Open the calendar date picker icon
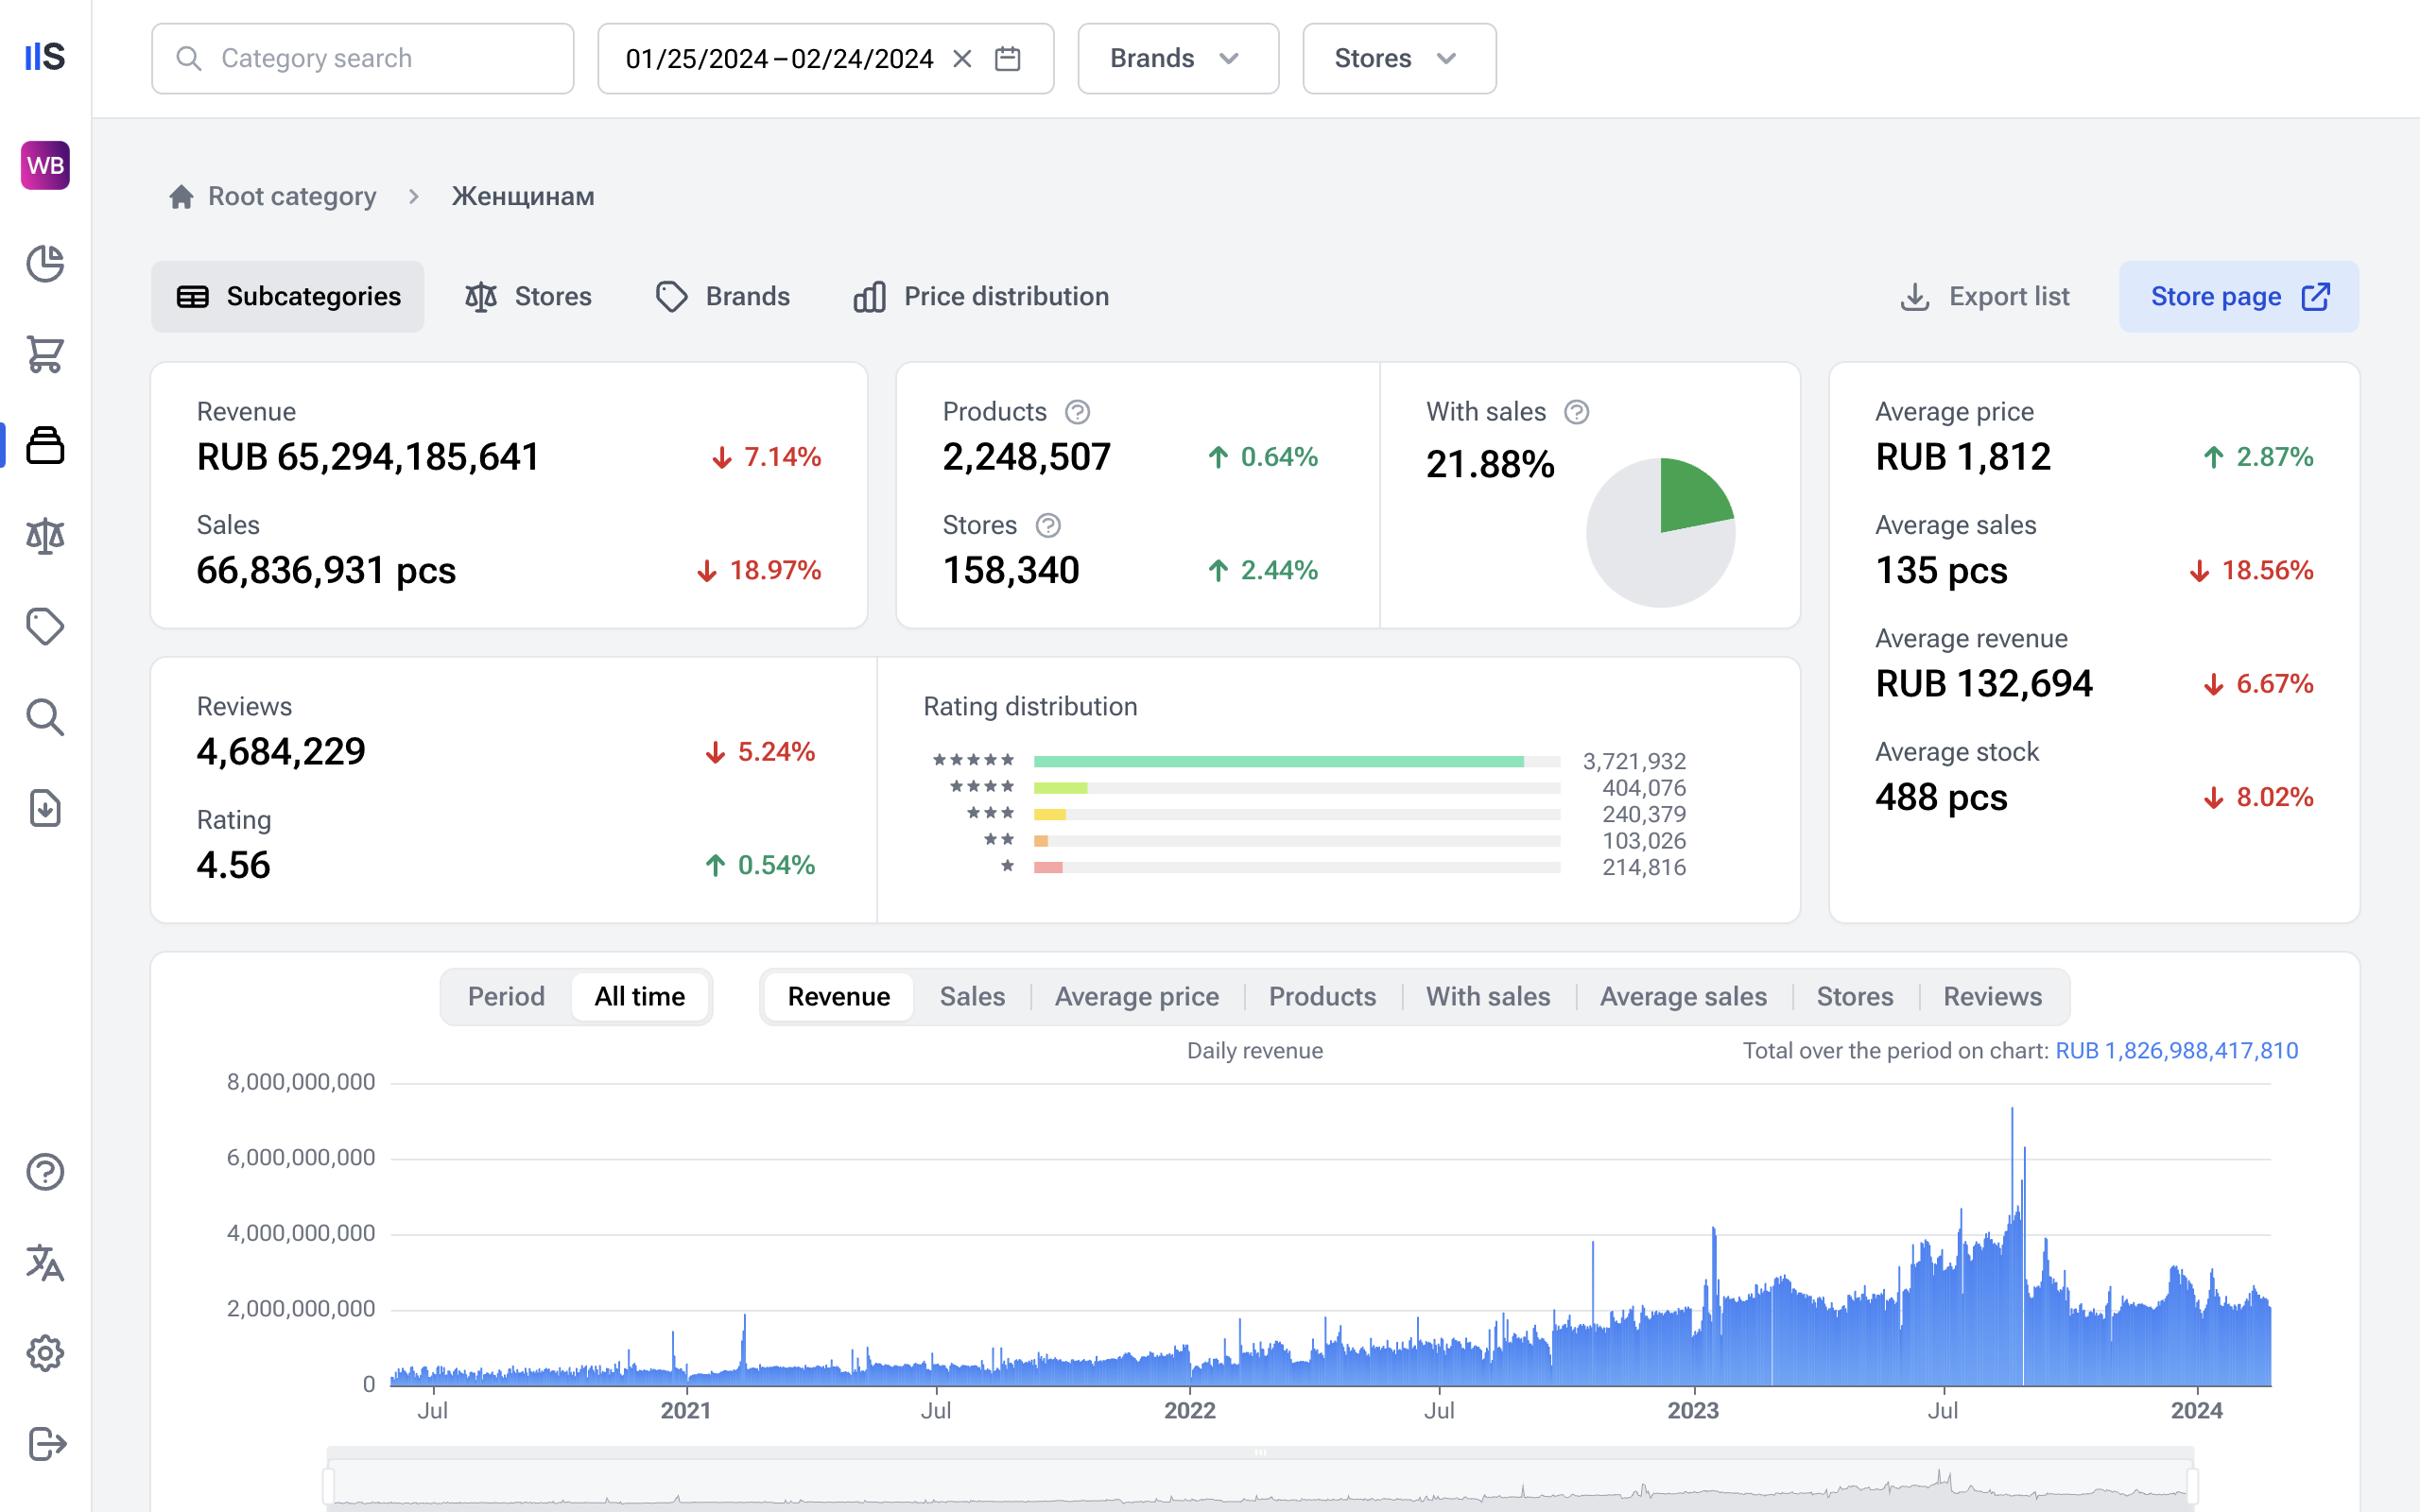Image resolution: width=2420 pixels, height=1512 pixels. pyautogui.click(x=1008, y=59)
